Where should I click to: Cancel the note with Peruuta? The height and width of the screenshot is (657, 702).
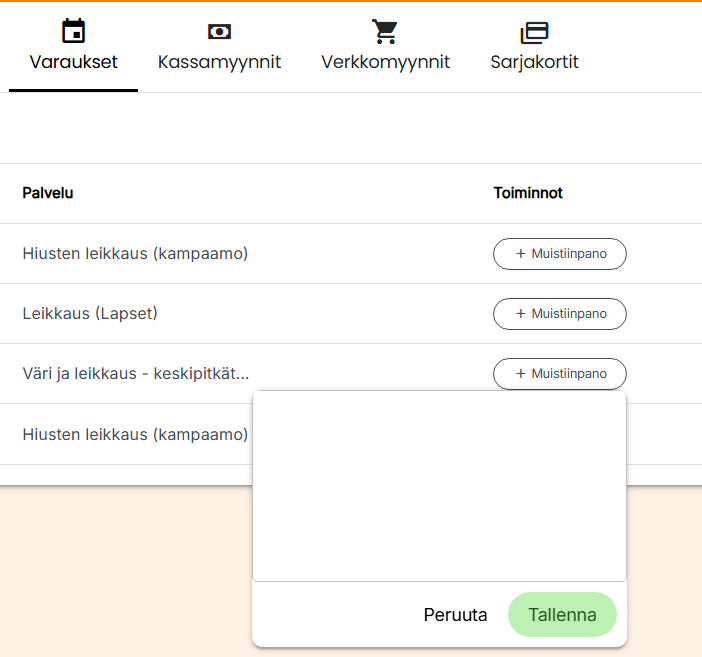point(455,615)
